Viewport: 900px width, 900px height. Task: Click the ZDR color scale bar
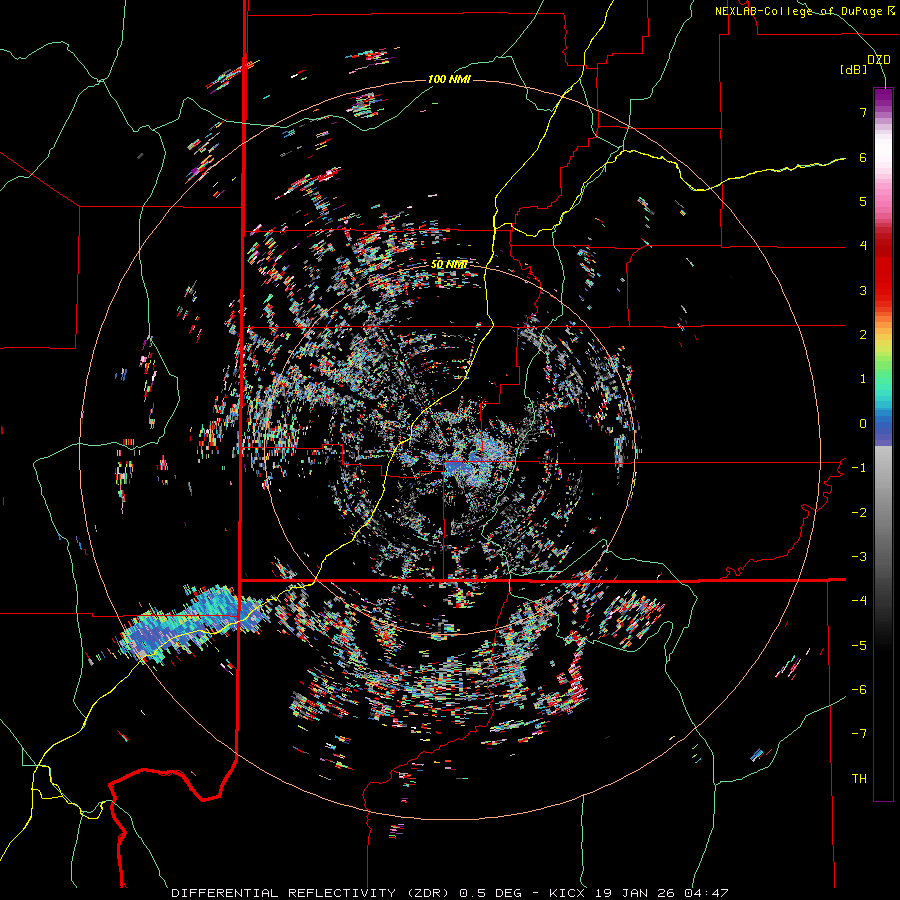[883, 444]
